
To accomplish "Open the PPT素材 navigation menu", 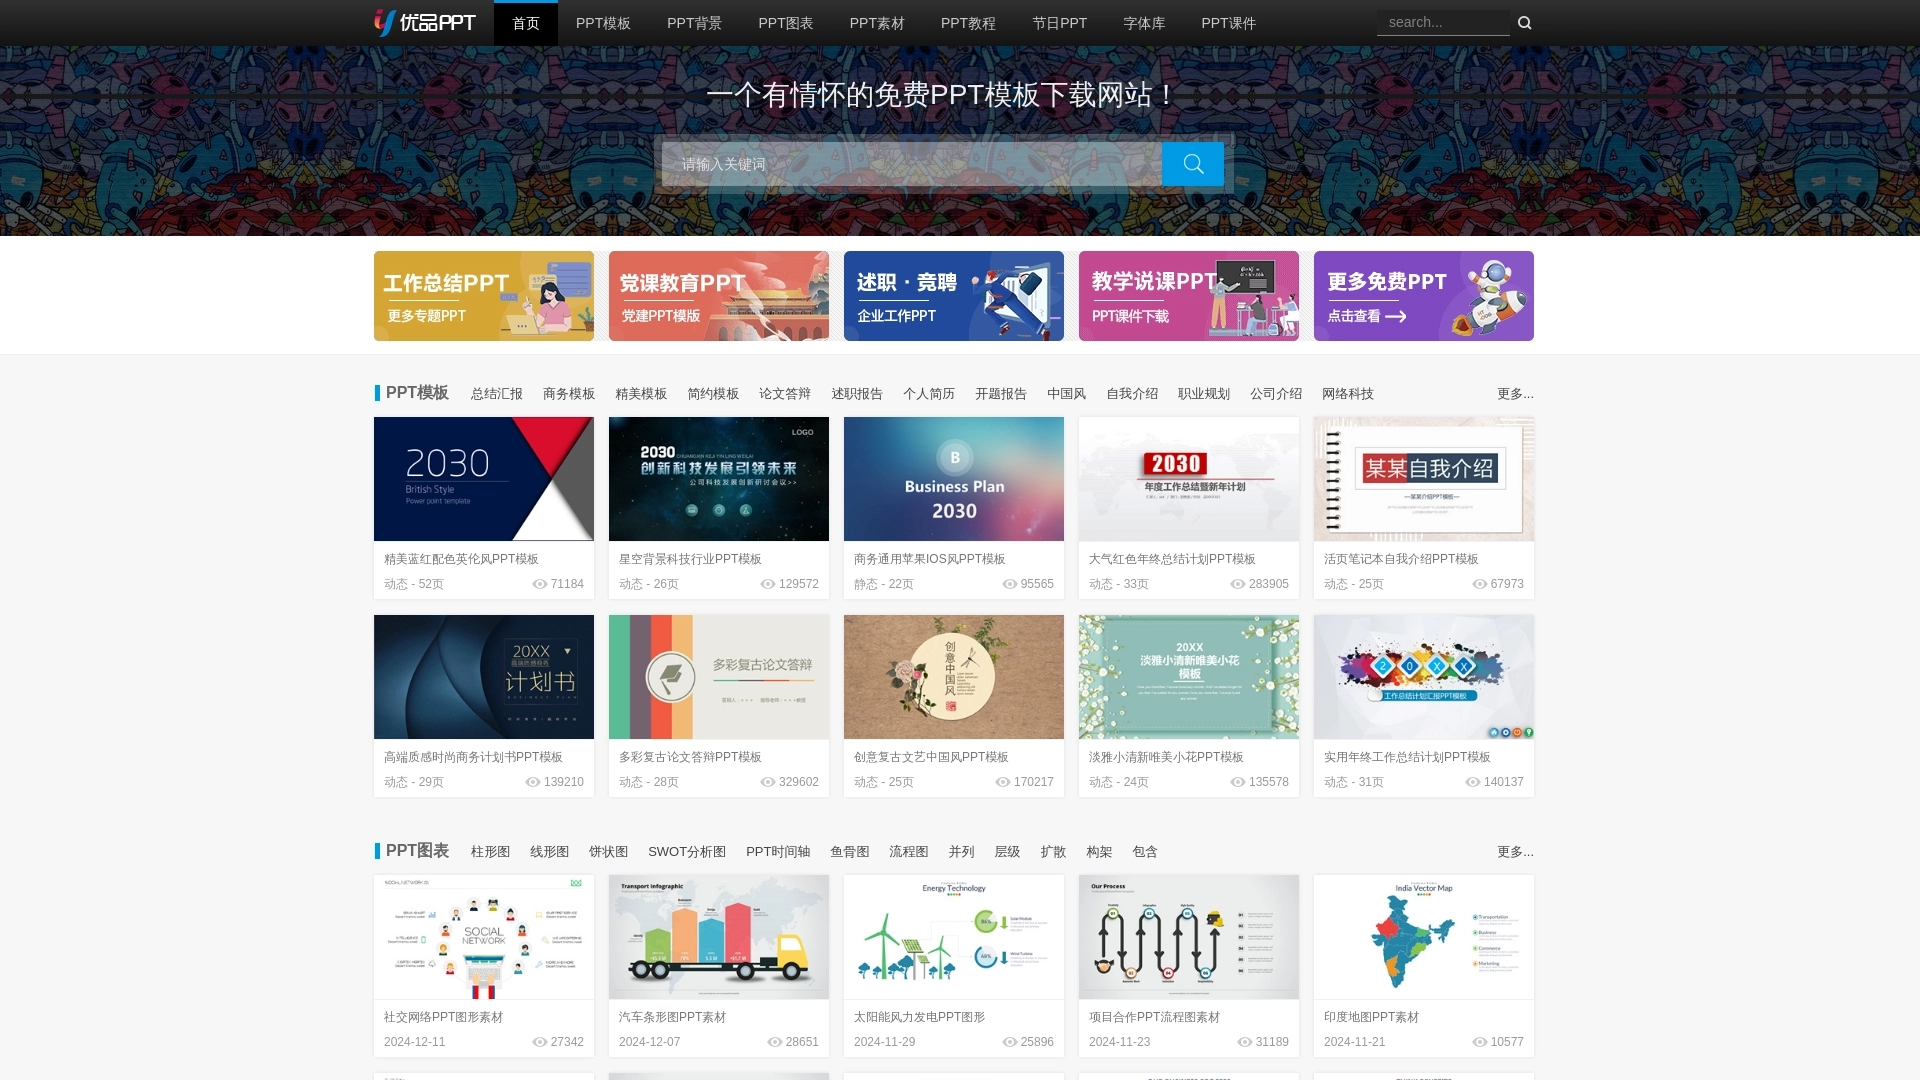I will click(877, 23).
